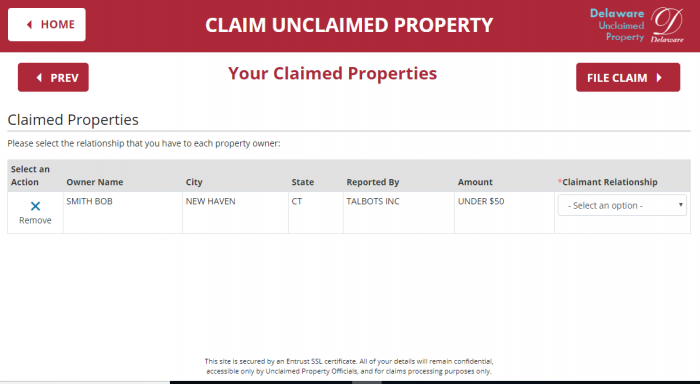Click the left arrow on HOME button

pyautogui.click(x=29, y=25)
